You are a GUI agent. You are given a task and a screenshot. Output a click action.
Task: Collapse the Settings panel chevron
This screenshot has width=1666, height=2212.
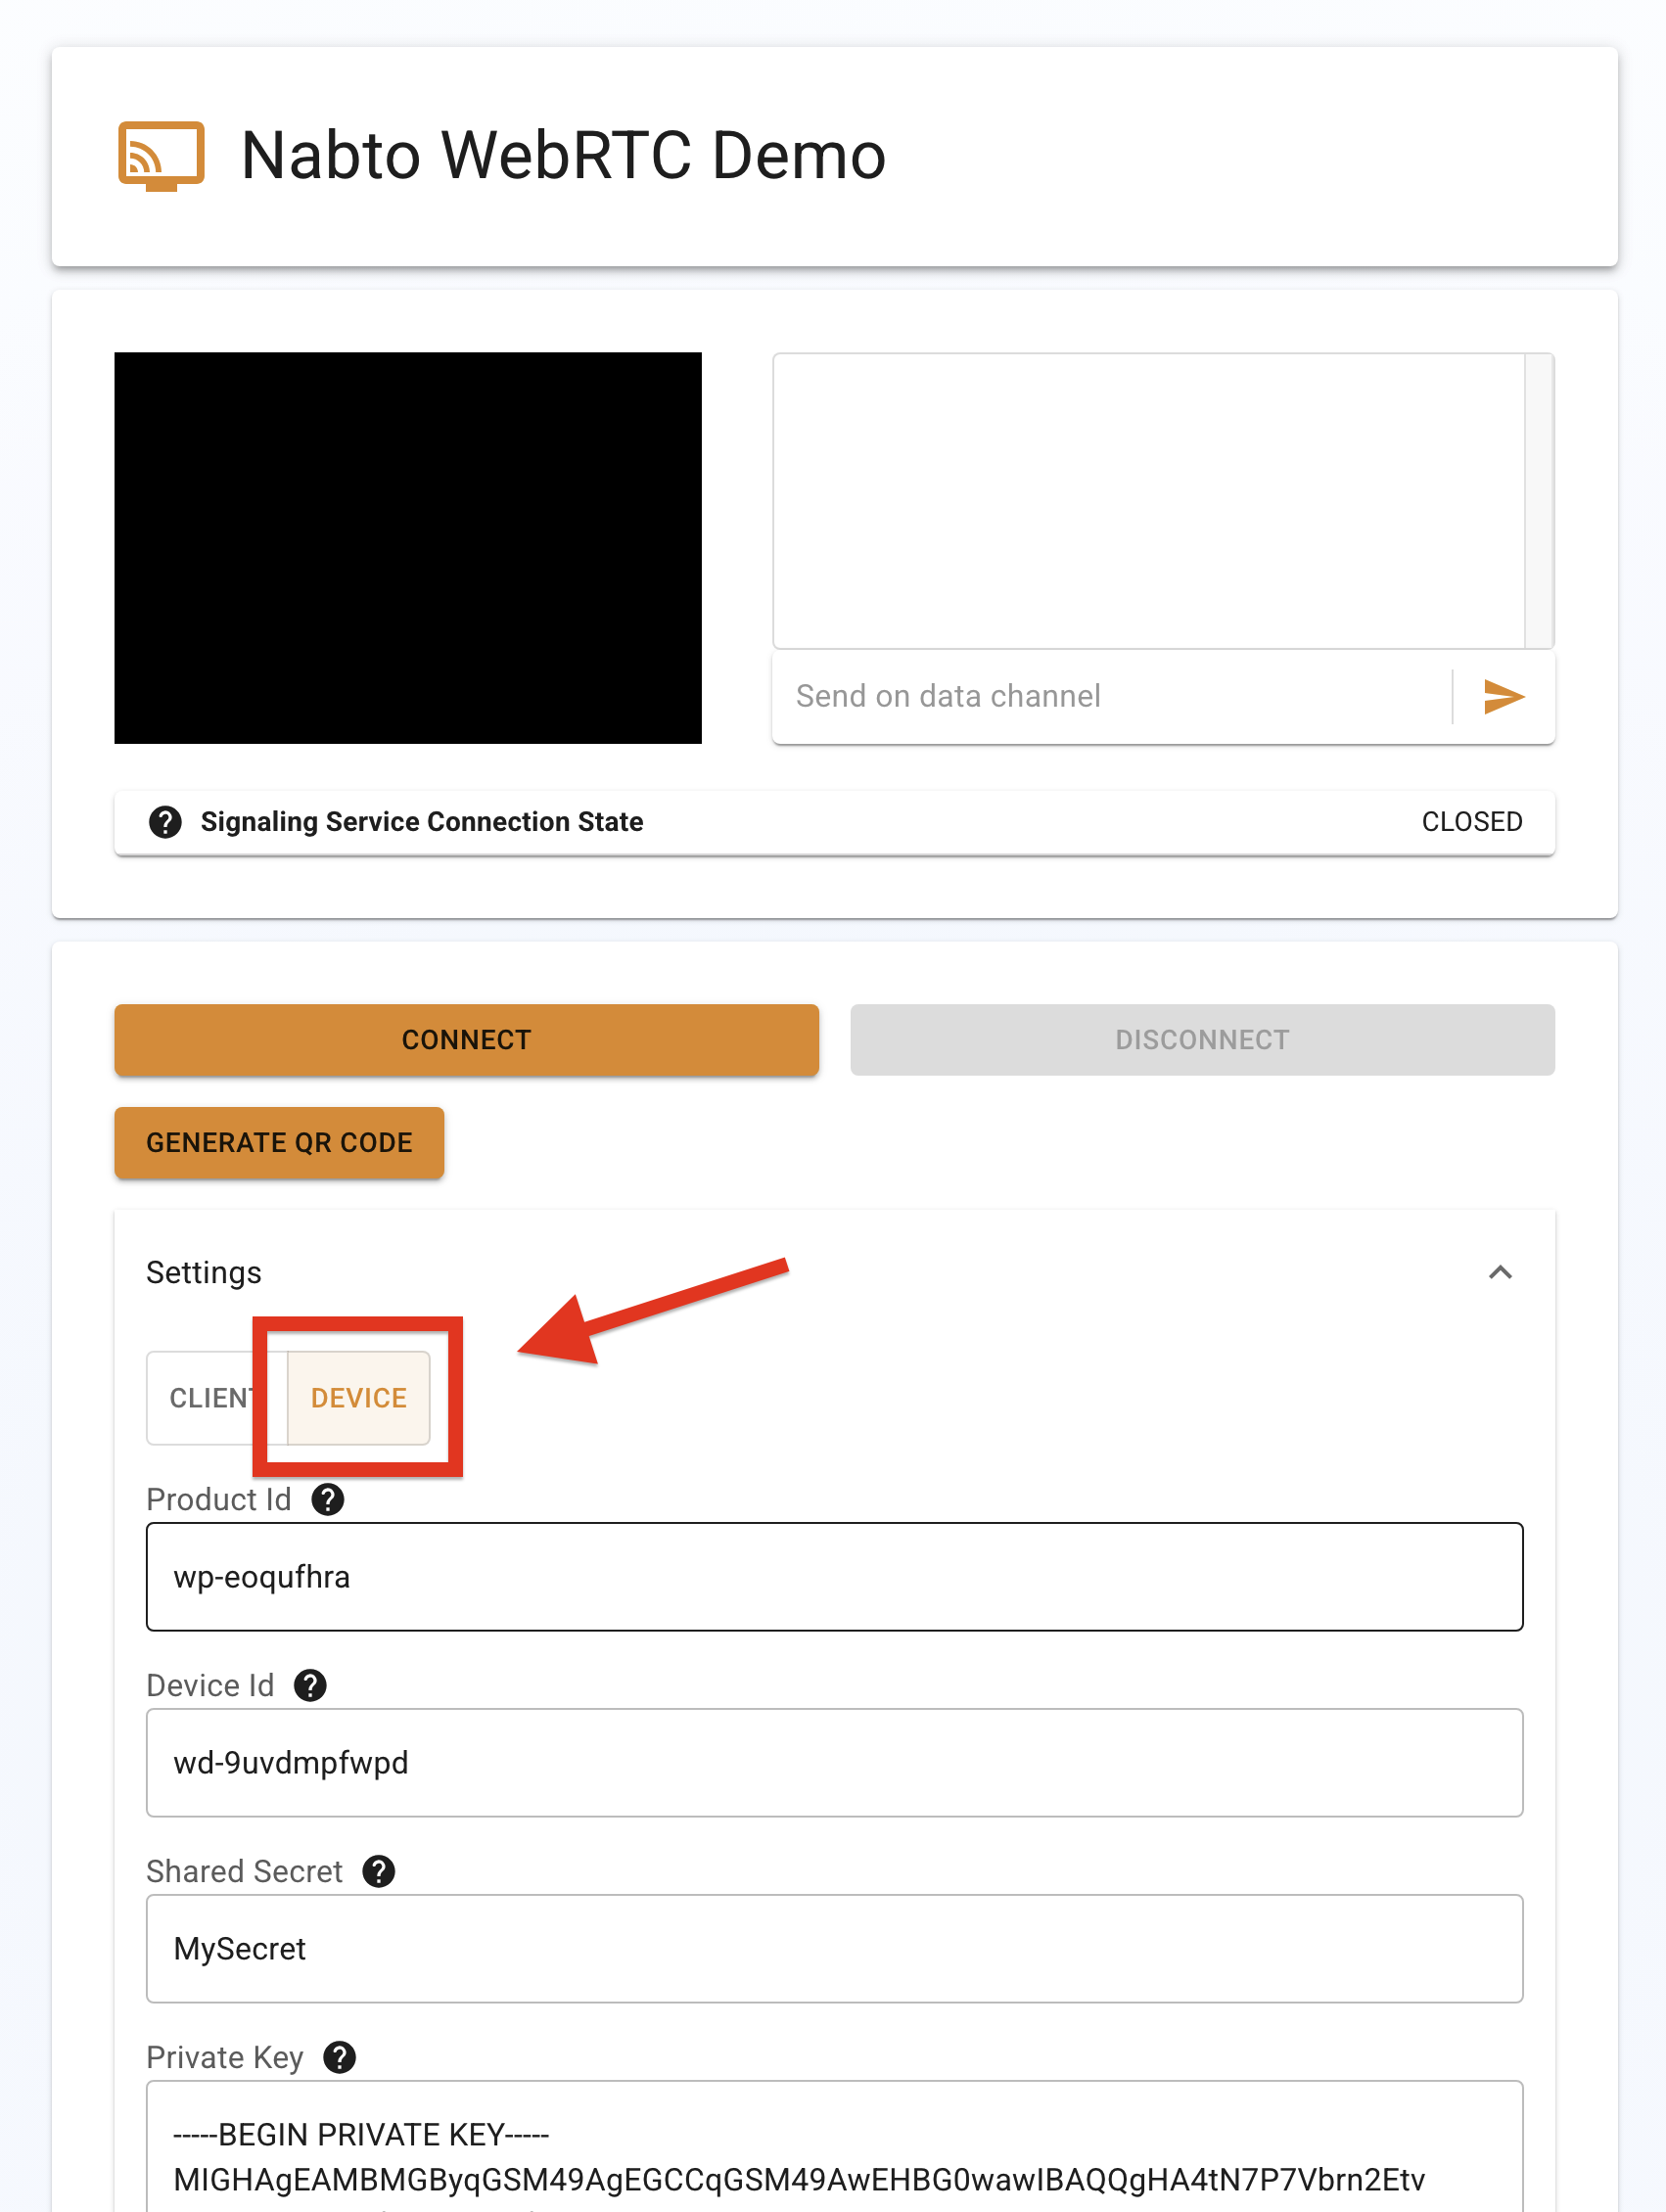pyautogui.click(x=1500, y=1272)
